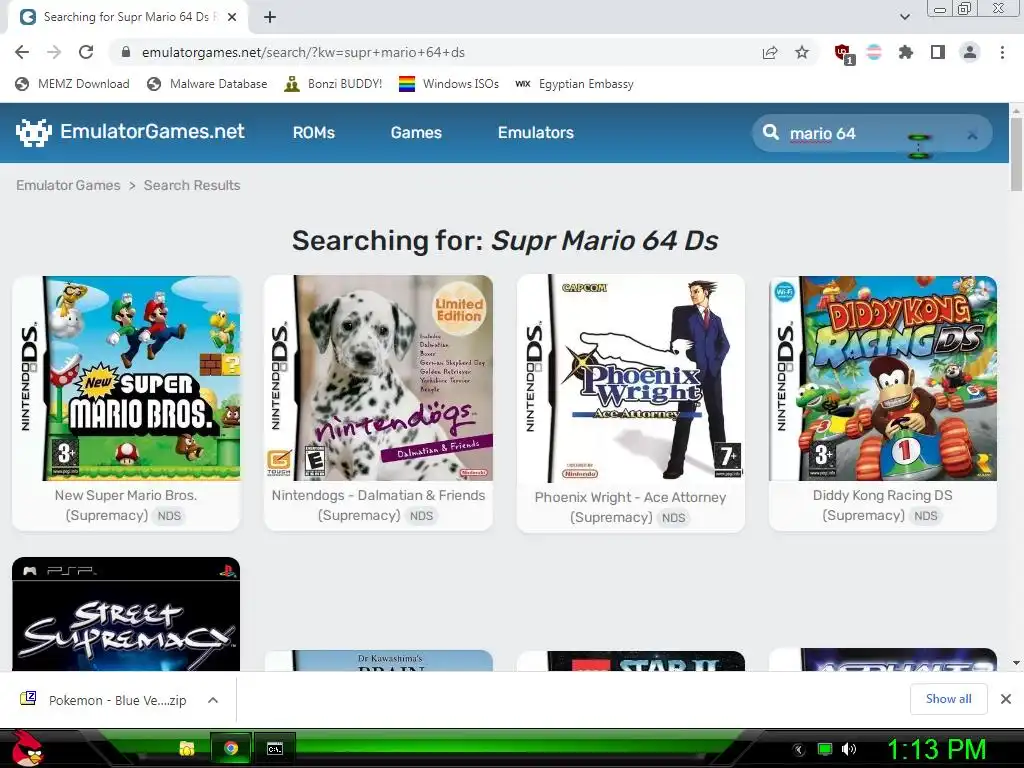Screen dimensions: 1024x768
Task: Click Emulator Games breadcrumb link
Action: (68, 185)
